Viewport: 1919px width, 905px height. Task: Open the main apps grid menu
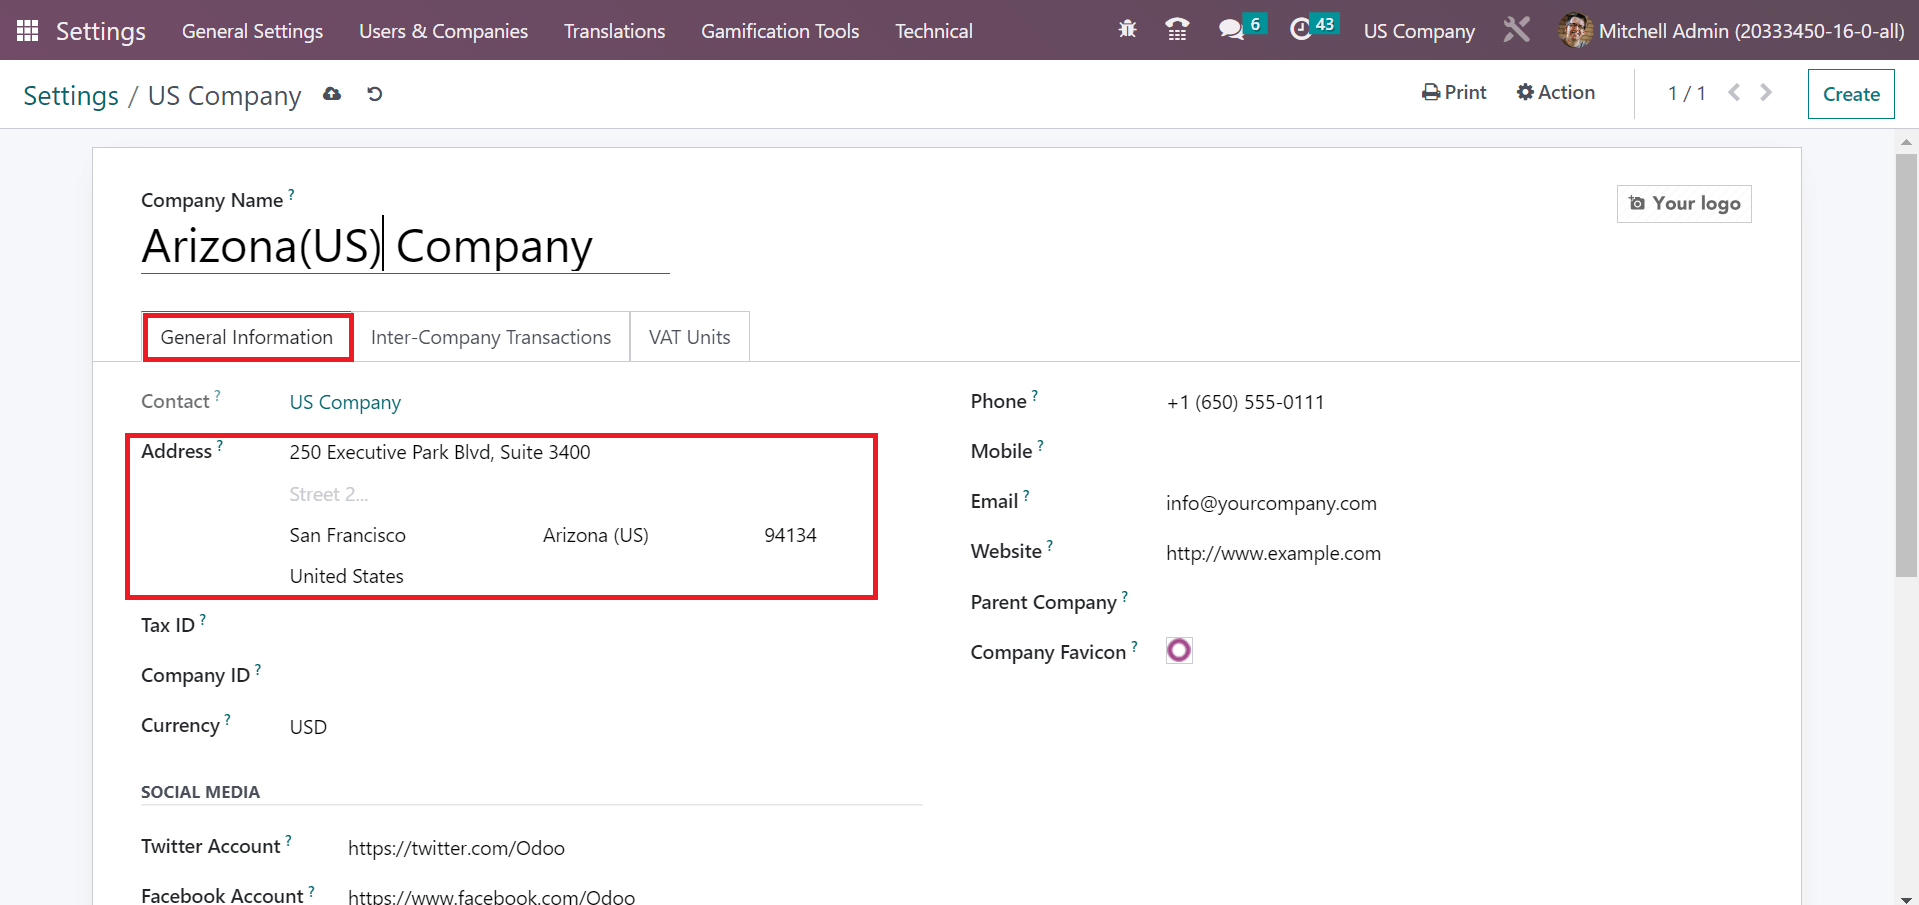pos(27,30)
